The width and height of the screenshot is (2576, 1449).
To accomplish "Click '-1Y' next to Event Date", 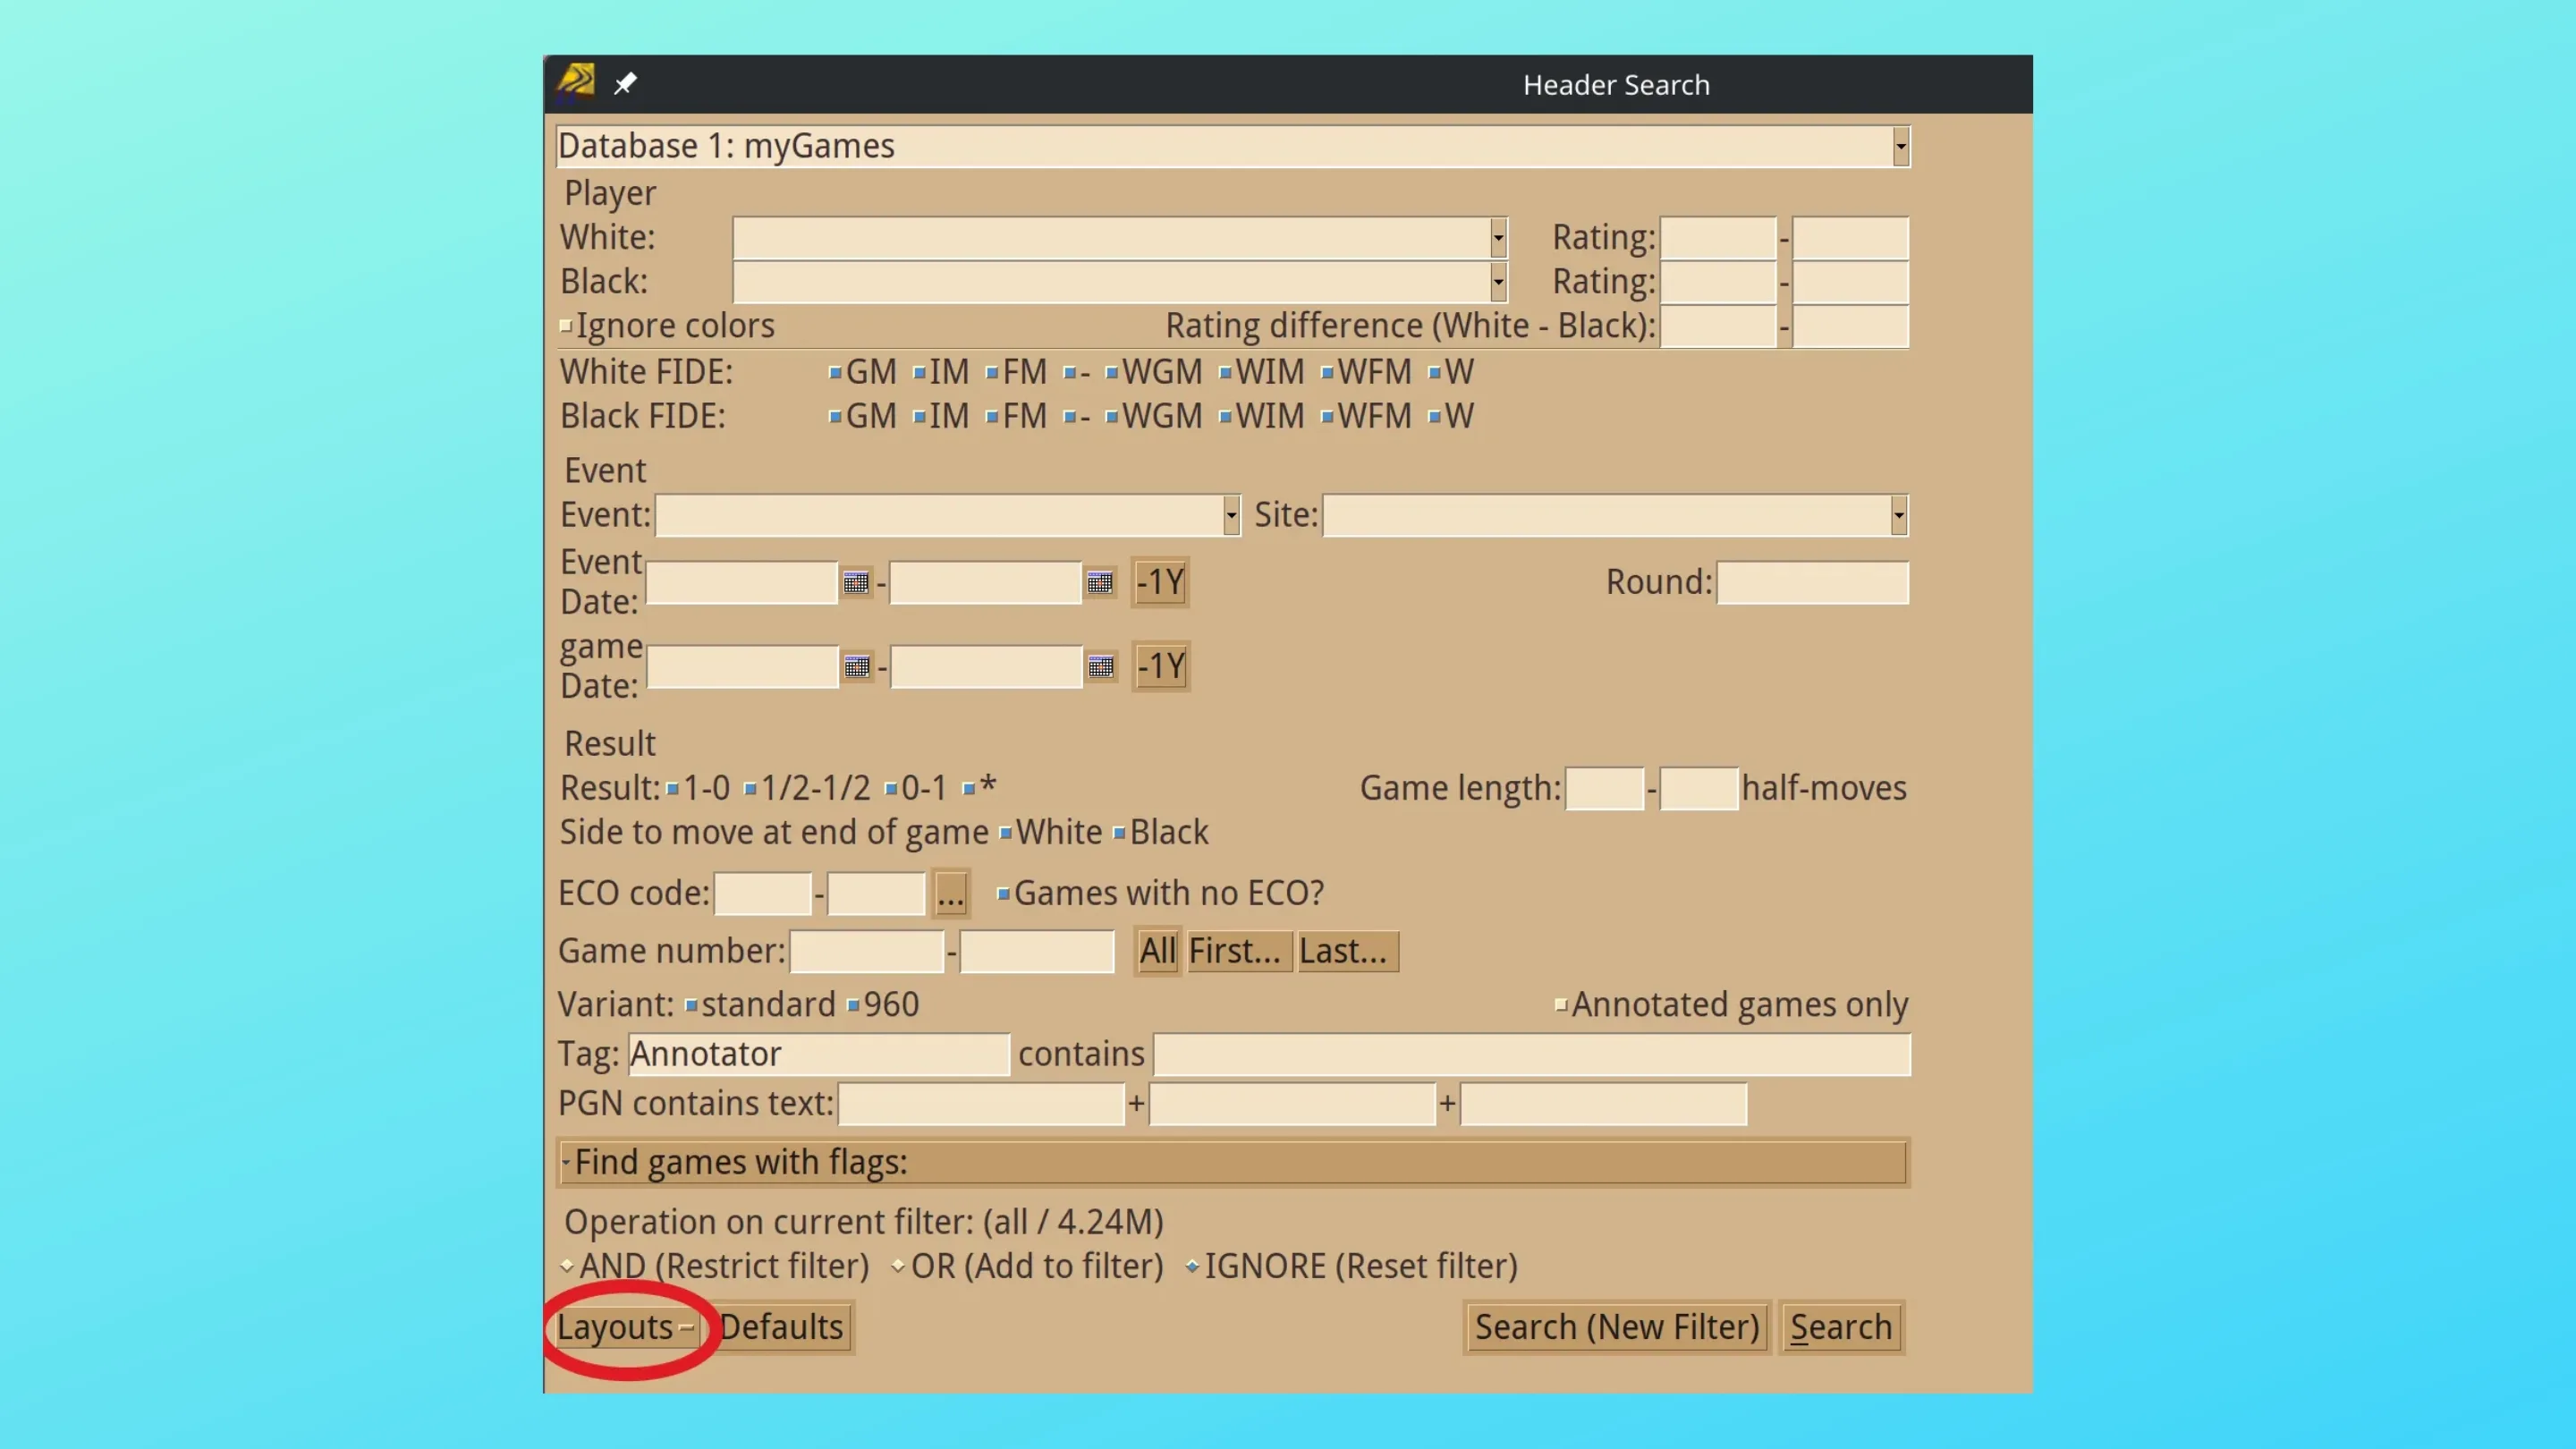I will 1159,583.
